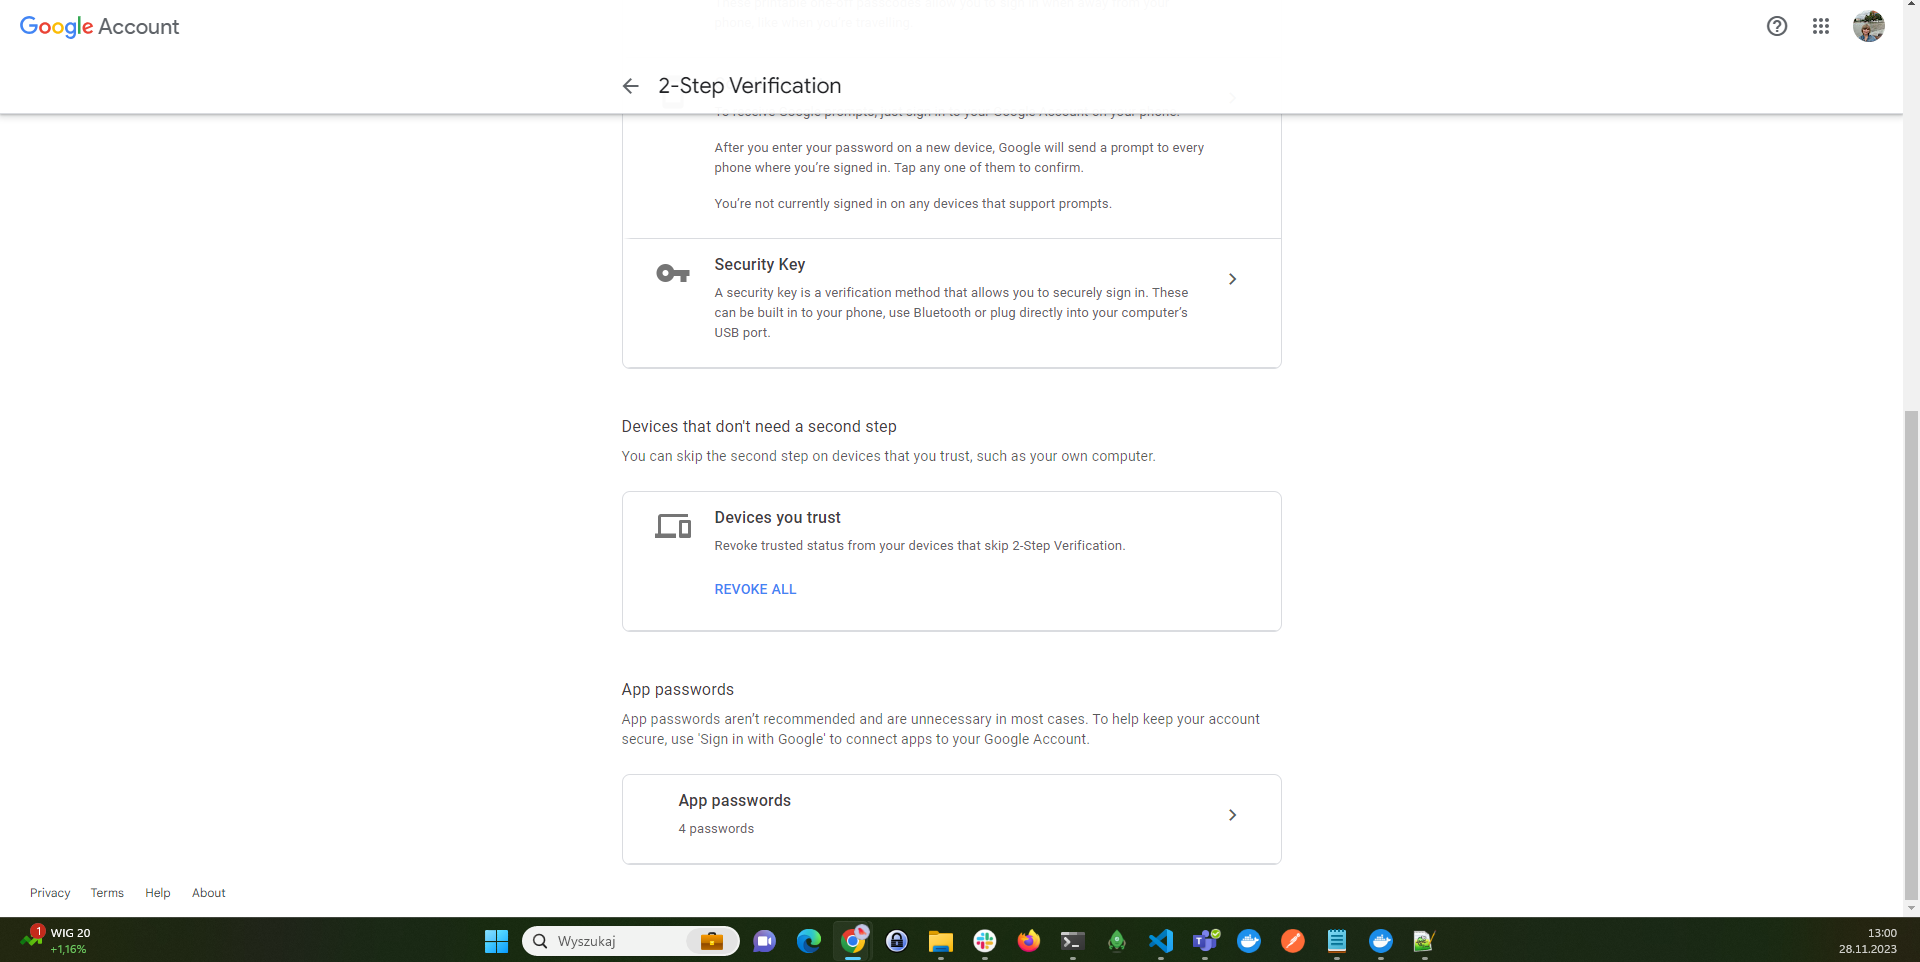
Task: Revoke all trusted devices
Action: pyautogui.click(x=755, y=589)
